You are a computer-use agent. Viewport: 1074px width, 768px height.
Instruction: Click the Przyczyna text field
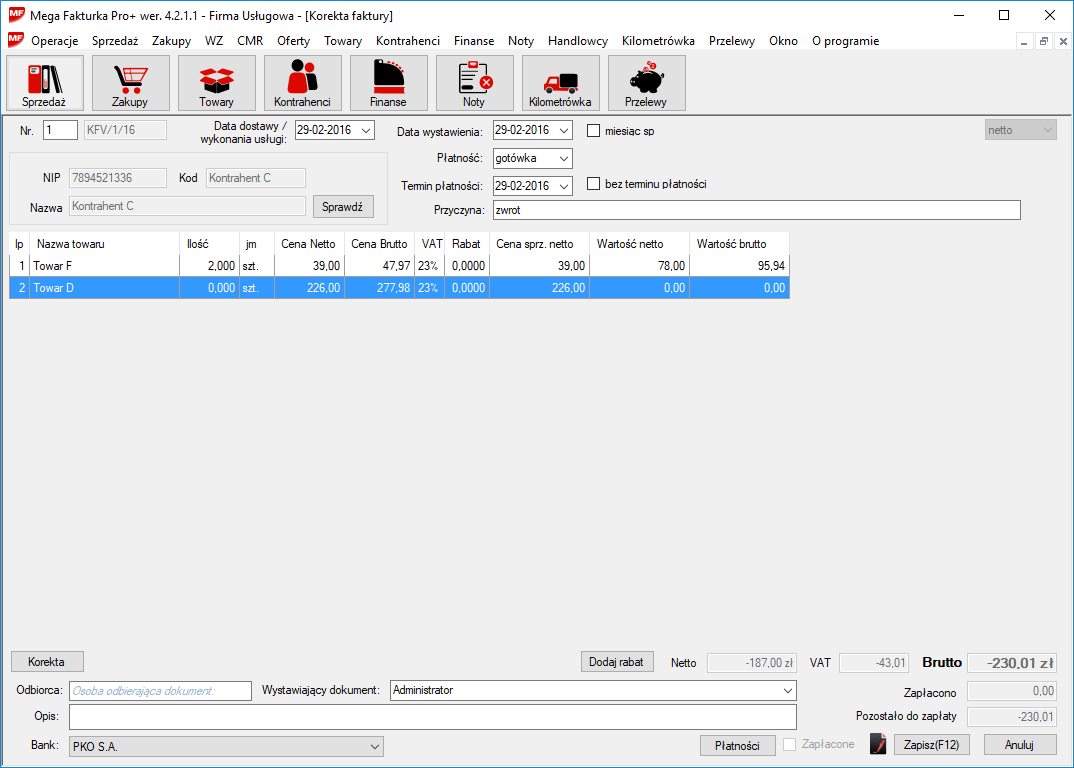pyautogui.click(x=755, y=210)
